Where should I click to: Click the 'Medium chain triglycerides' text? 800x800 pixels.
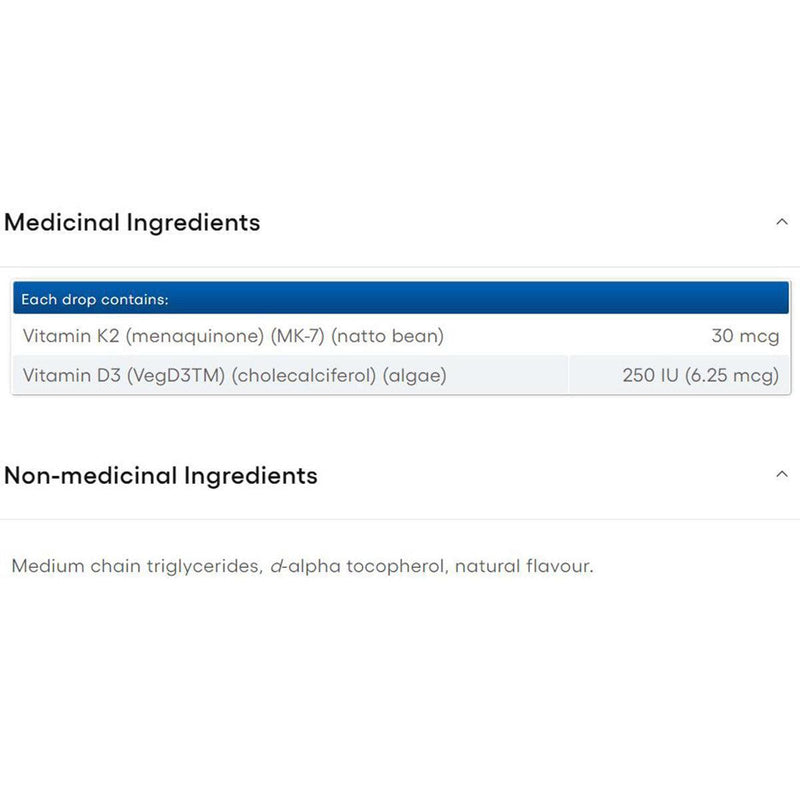coord(135,566)
